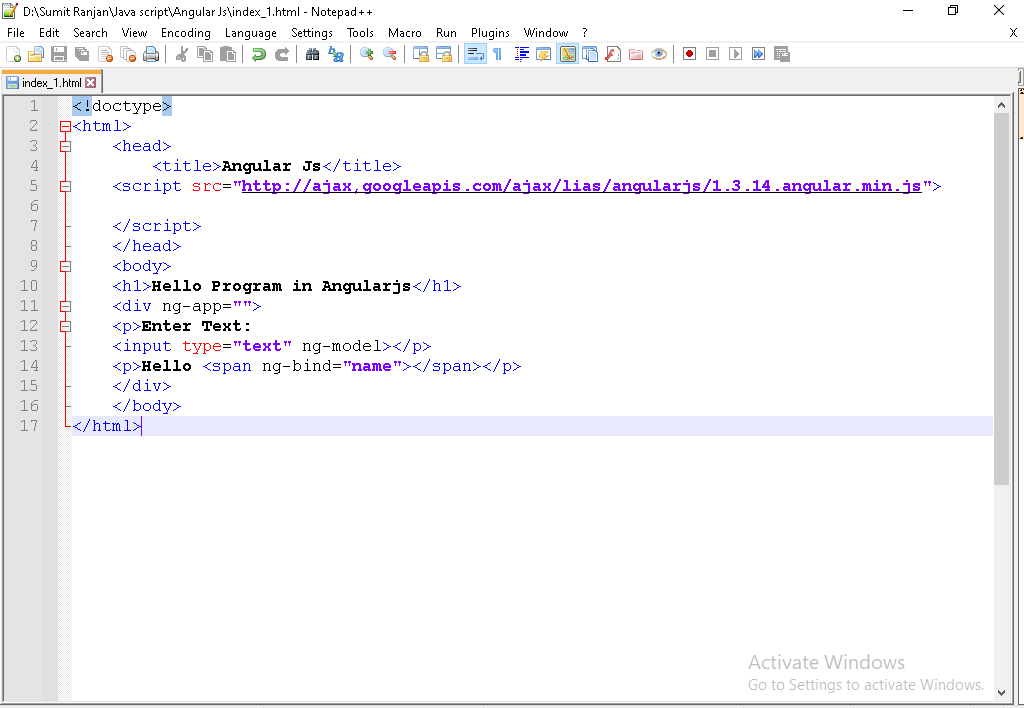The height and width of the screenshot is (708, 1024).
Task: Close the index_1.html tab with its X button
Action: tap(91, 83)
